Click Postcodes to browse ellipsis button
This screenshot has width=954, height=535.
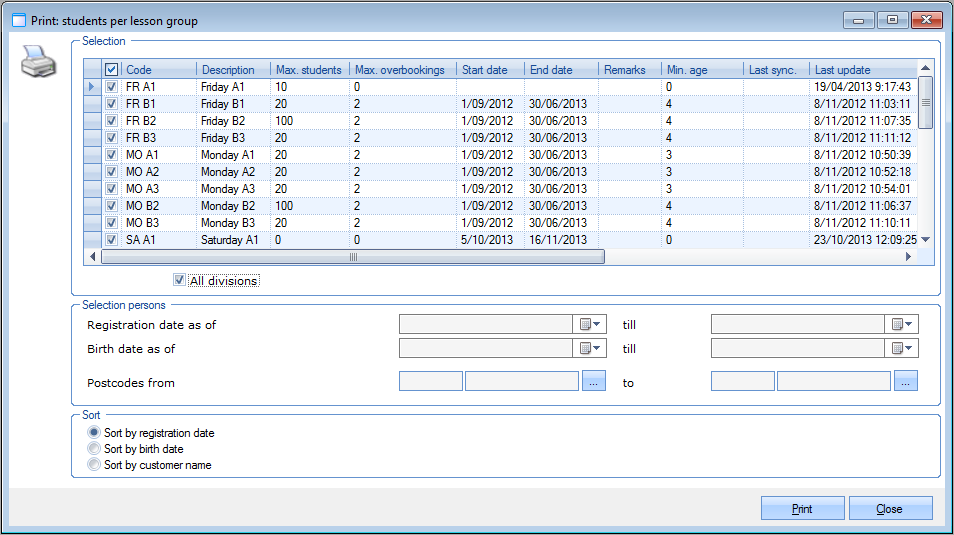click(x=905, y=381)
